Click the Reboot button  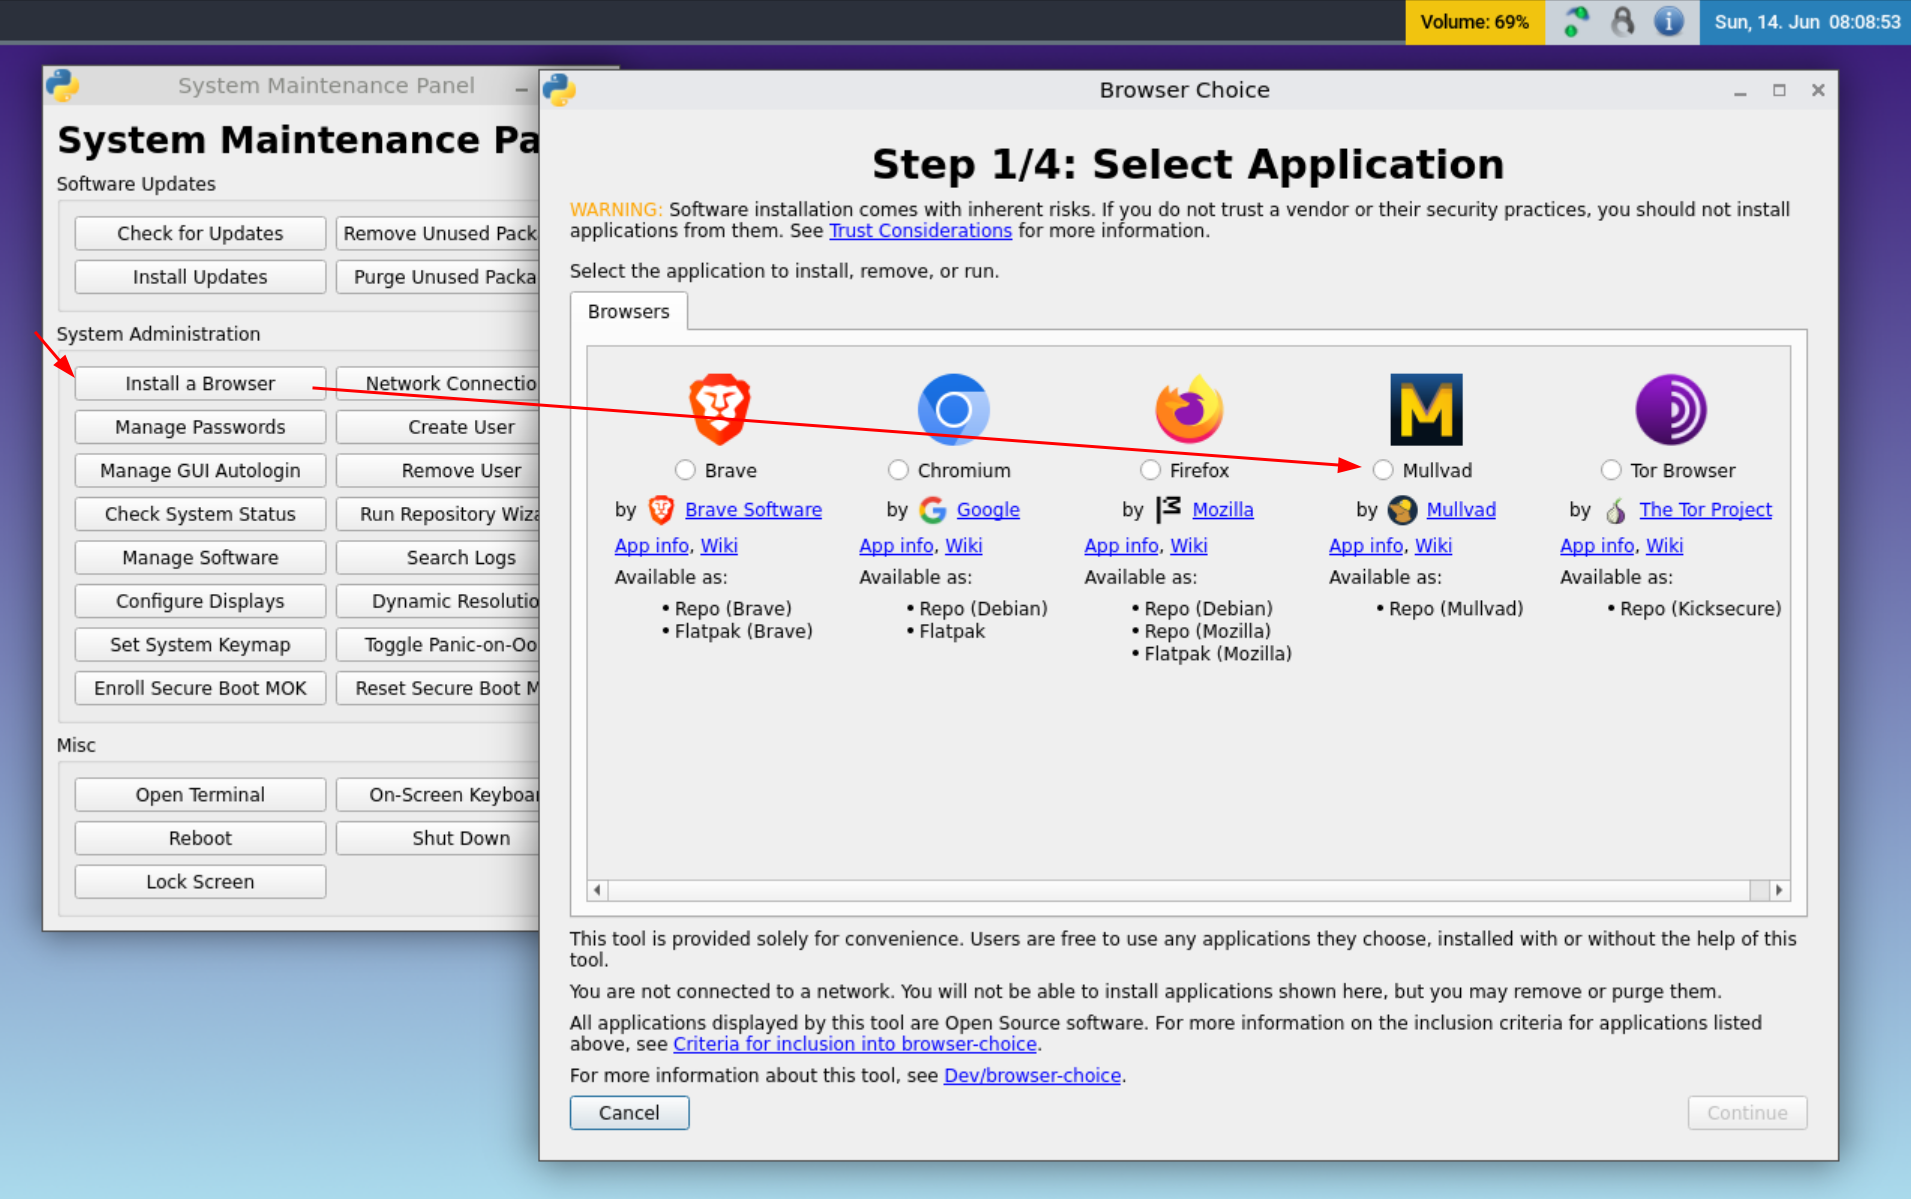point(200,838)
